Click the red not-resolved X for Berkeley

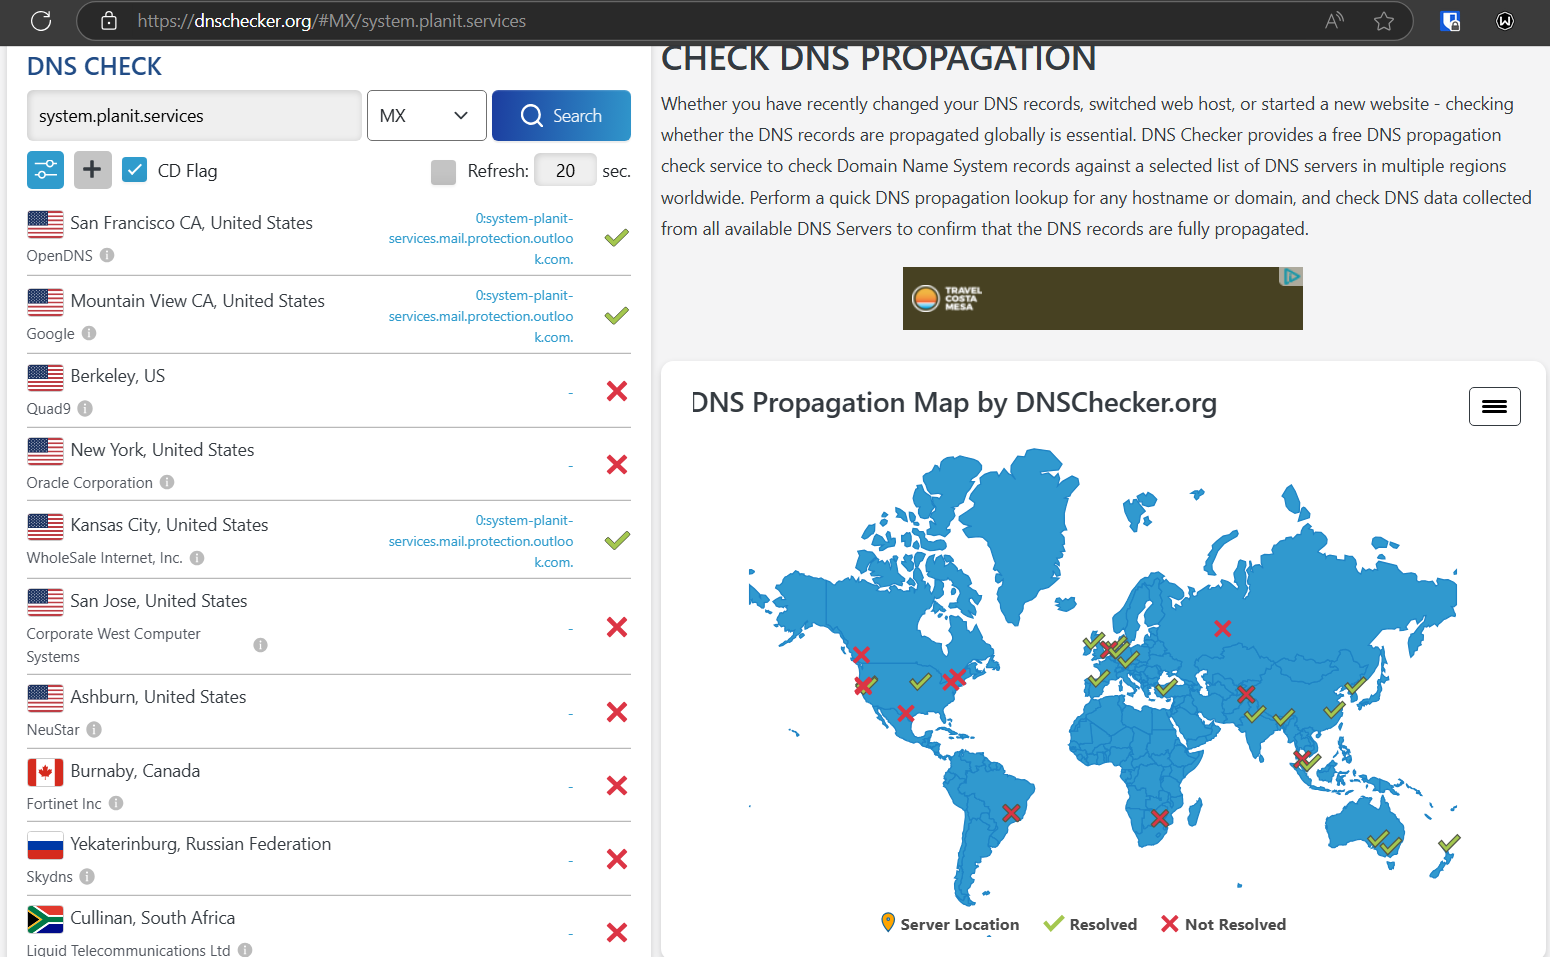tap(617, 391)
